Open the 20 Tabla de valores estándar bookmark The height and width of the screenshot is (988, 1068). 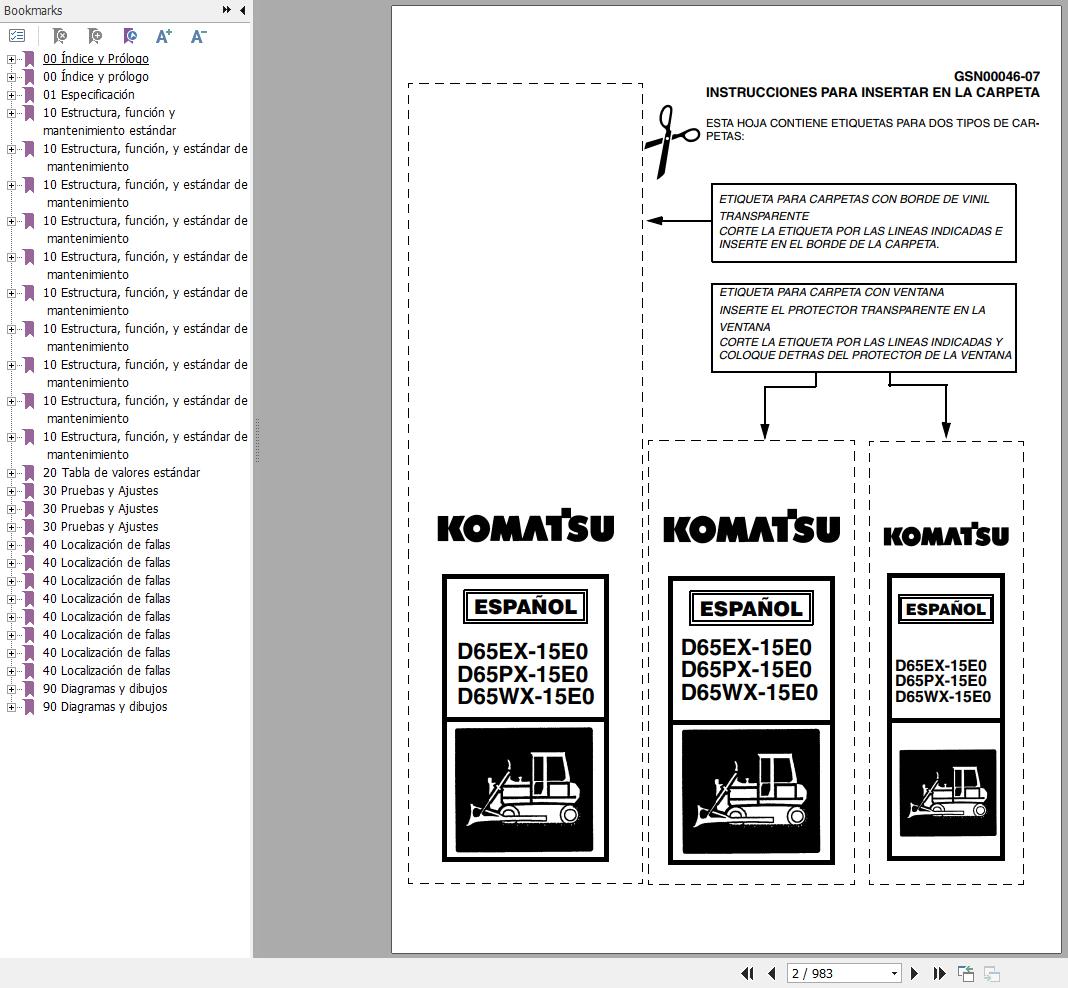click(x=121, y=473)
